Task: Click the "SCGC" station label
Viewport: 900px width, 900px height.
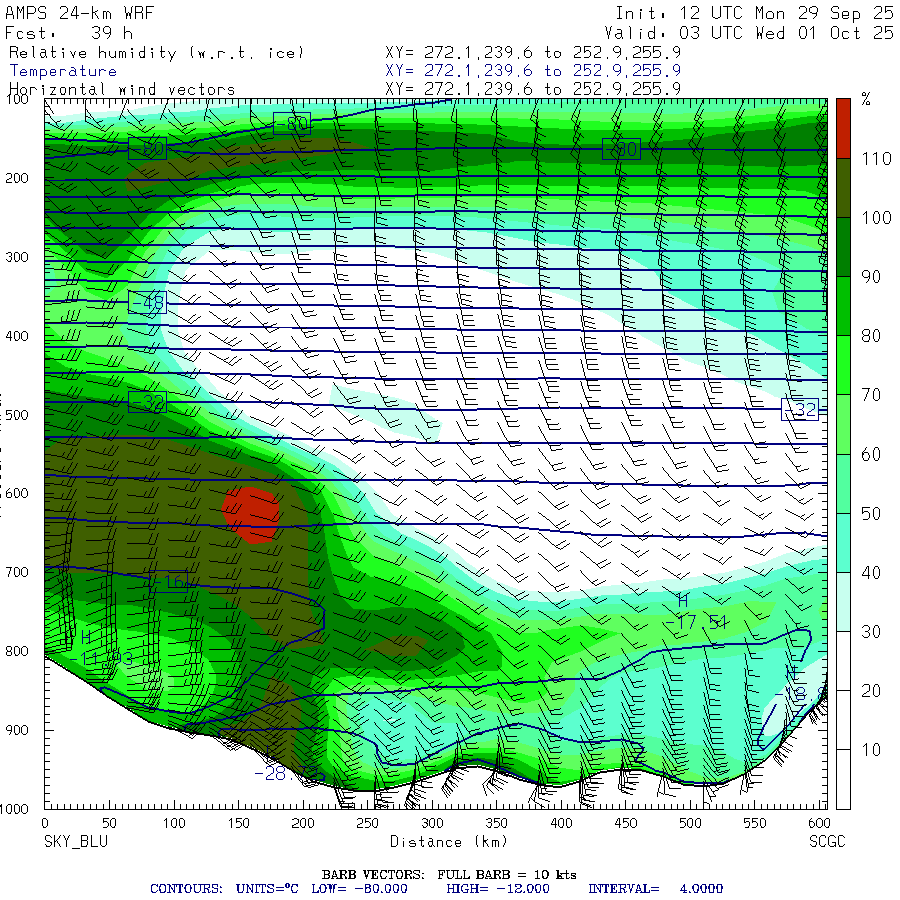Action: coord(827,841)
